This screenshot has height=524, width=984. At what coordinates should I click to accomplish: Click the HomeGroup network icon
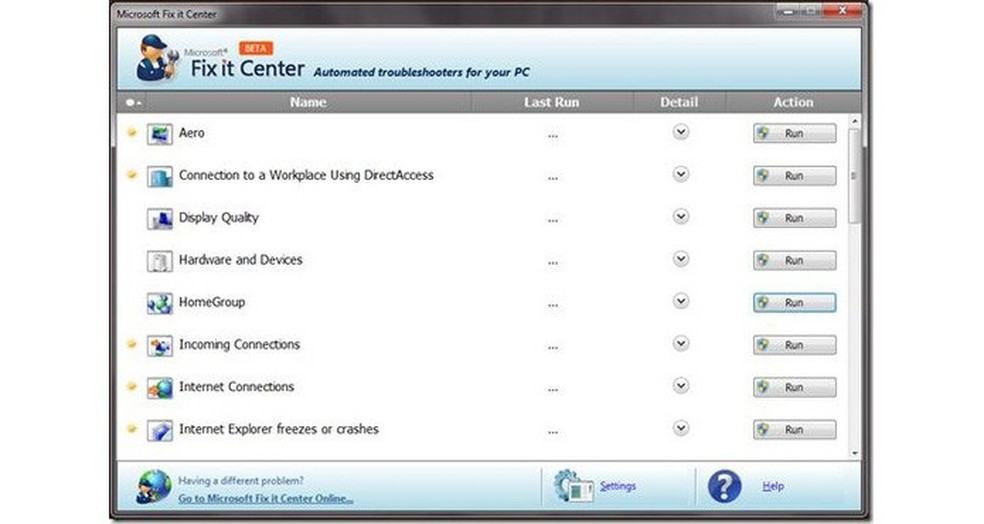(x=159, y=303)
